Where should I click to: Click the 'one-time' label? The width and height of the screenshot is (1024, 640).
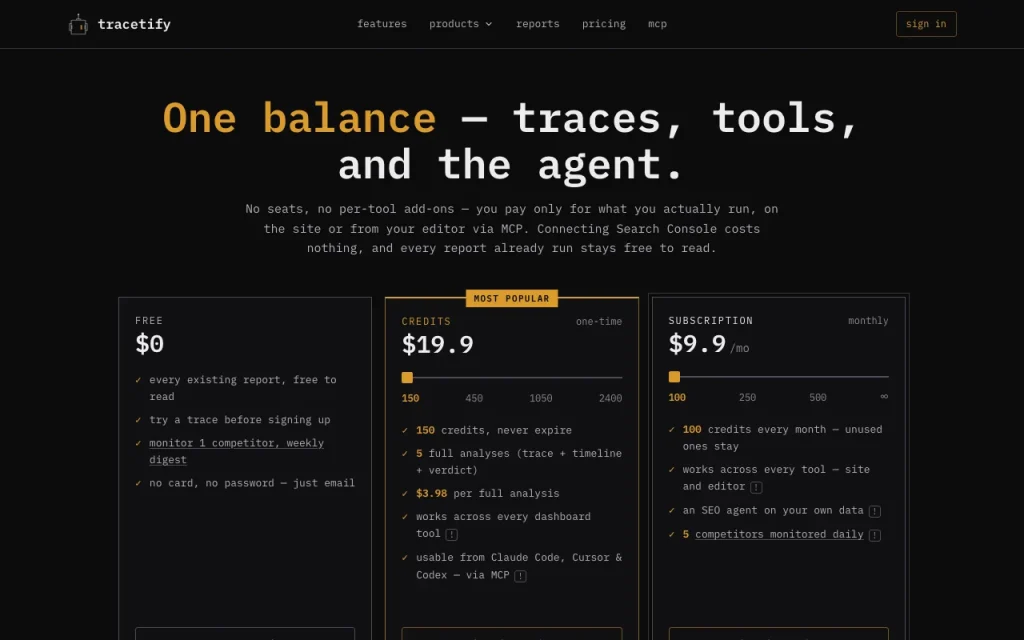click(599, 321)
